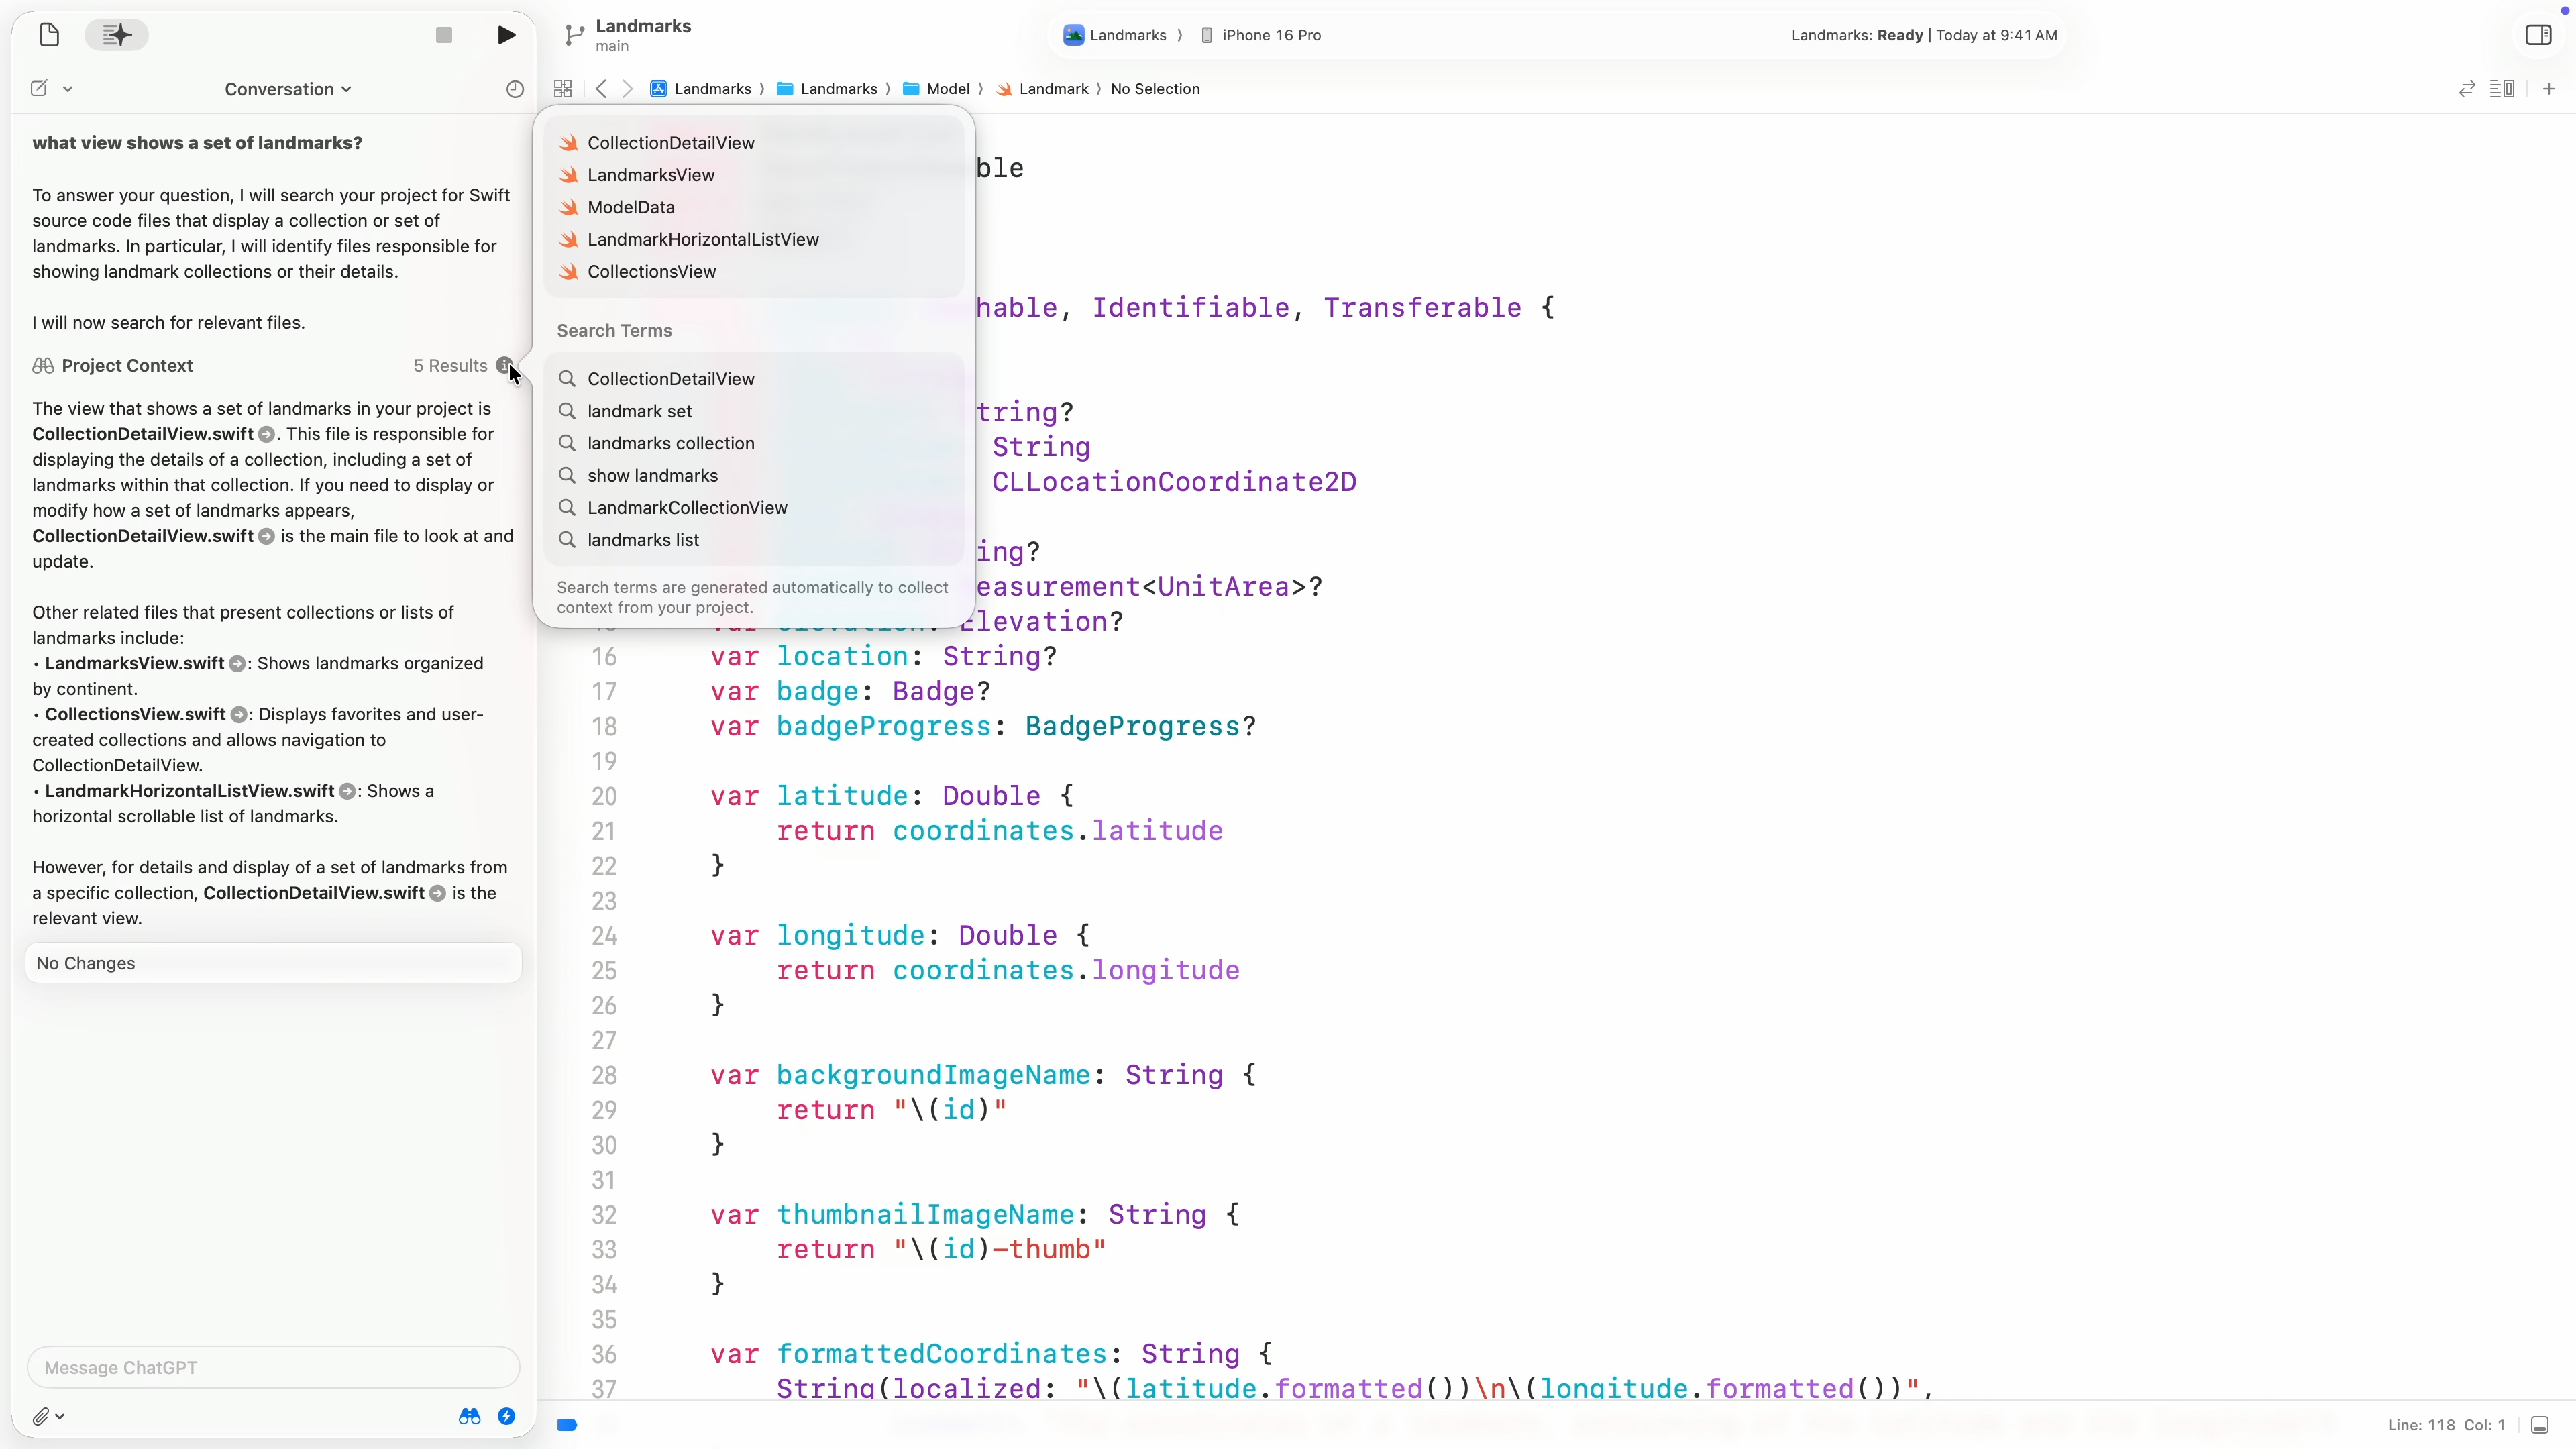Viewport: 2576px width, 1449px height.
Task: Select the coding assistant sparkle tab
Action: tap(116, 35)
